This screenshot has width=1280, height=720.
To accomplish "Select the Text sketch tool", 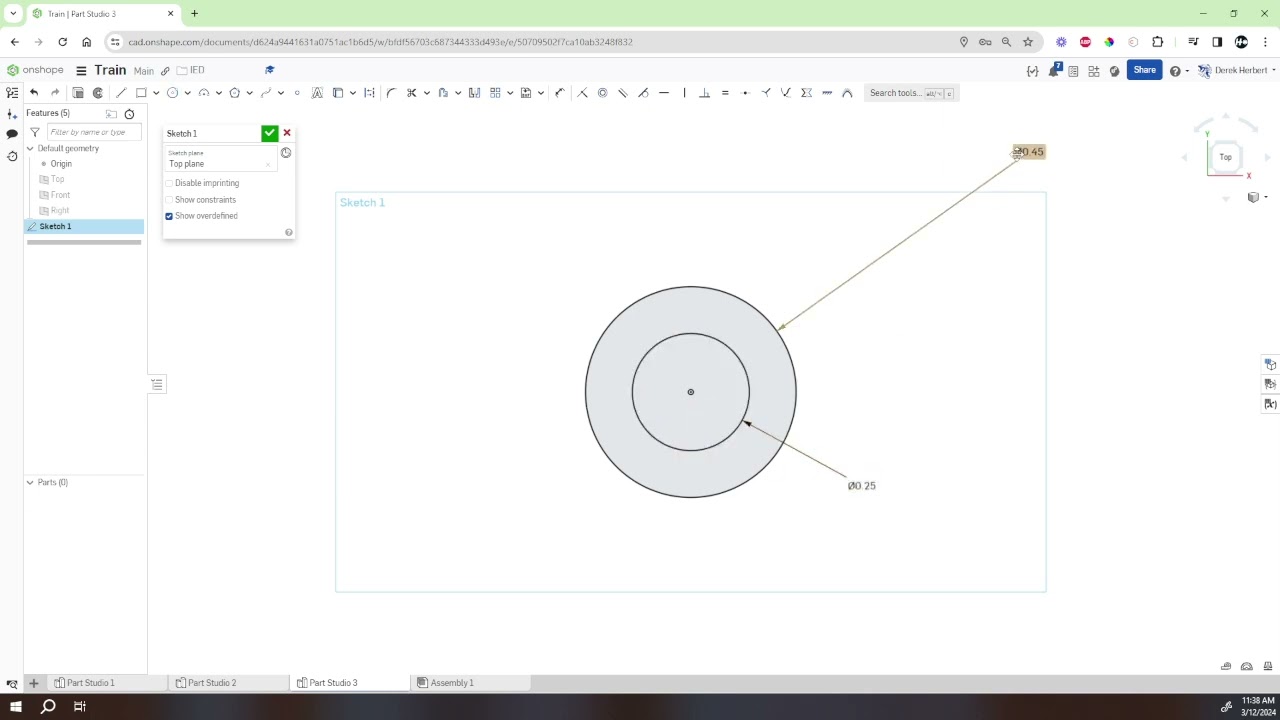I will click(317, 93).
